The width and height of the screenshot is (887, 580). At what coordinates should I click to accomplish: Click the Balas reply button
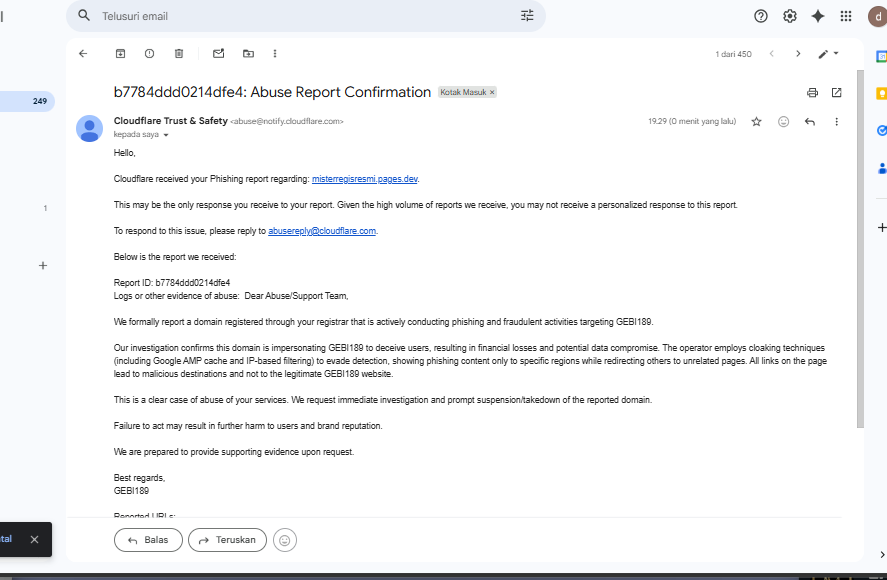pos(148,540)
